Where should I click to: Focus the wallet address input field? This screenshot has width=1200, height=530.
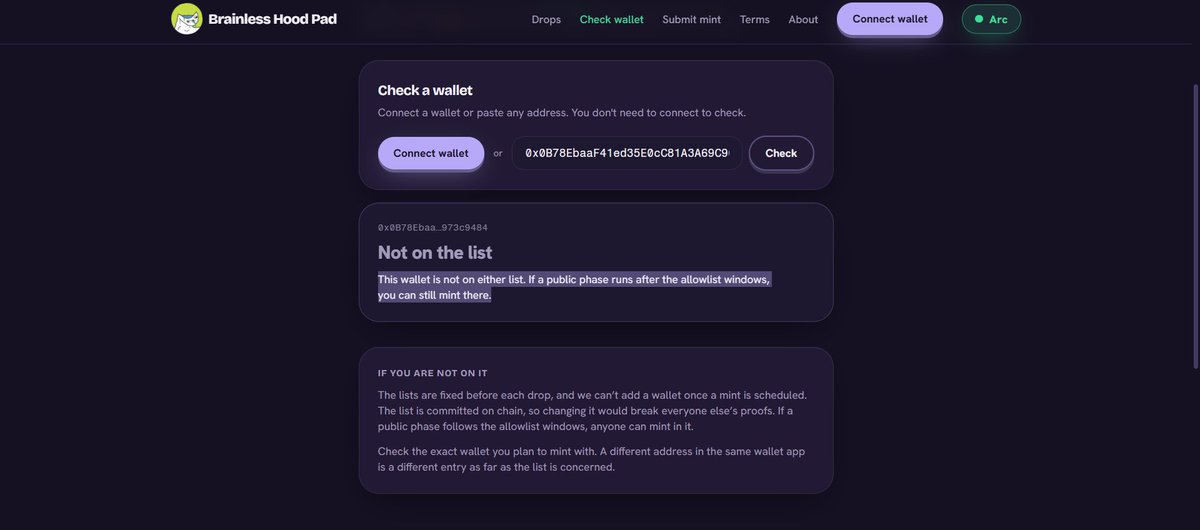pyautogui.click(x=627, y=153)
